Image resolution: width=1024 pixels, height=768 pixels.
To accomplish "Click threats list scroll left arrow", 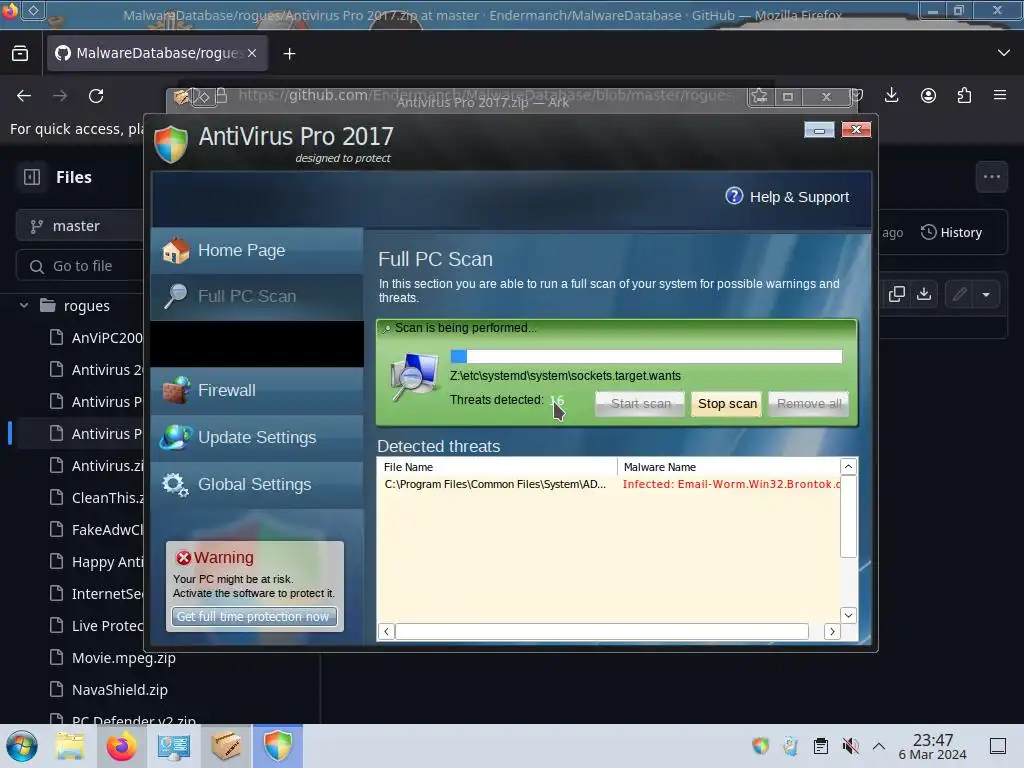I will click(x=387, y=632).
